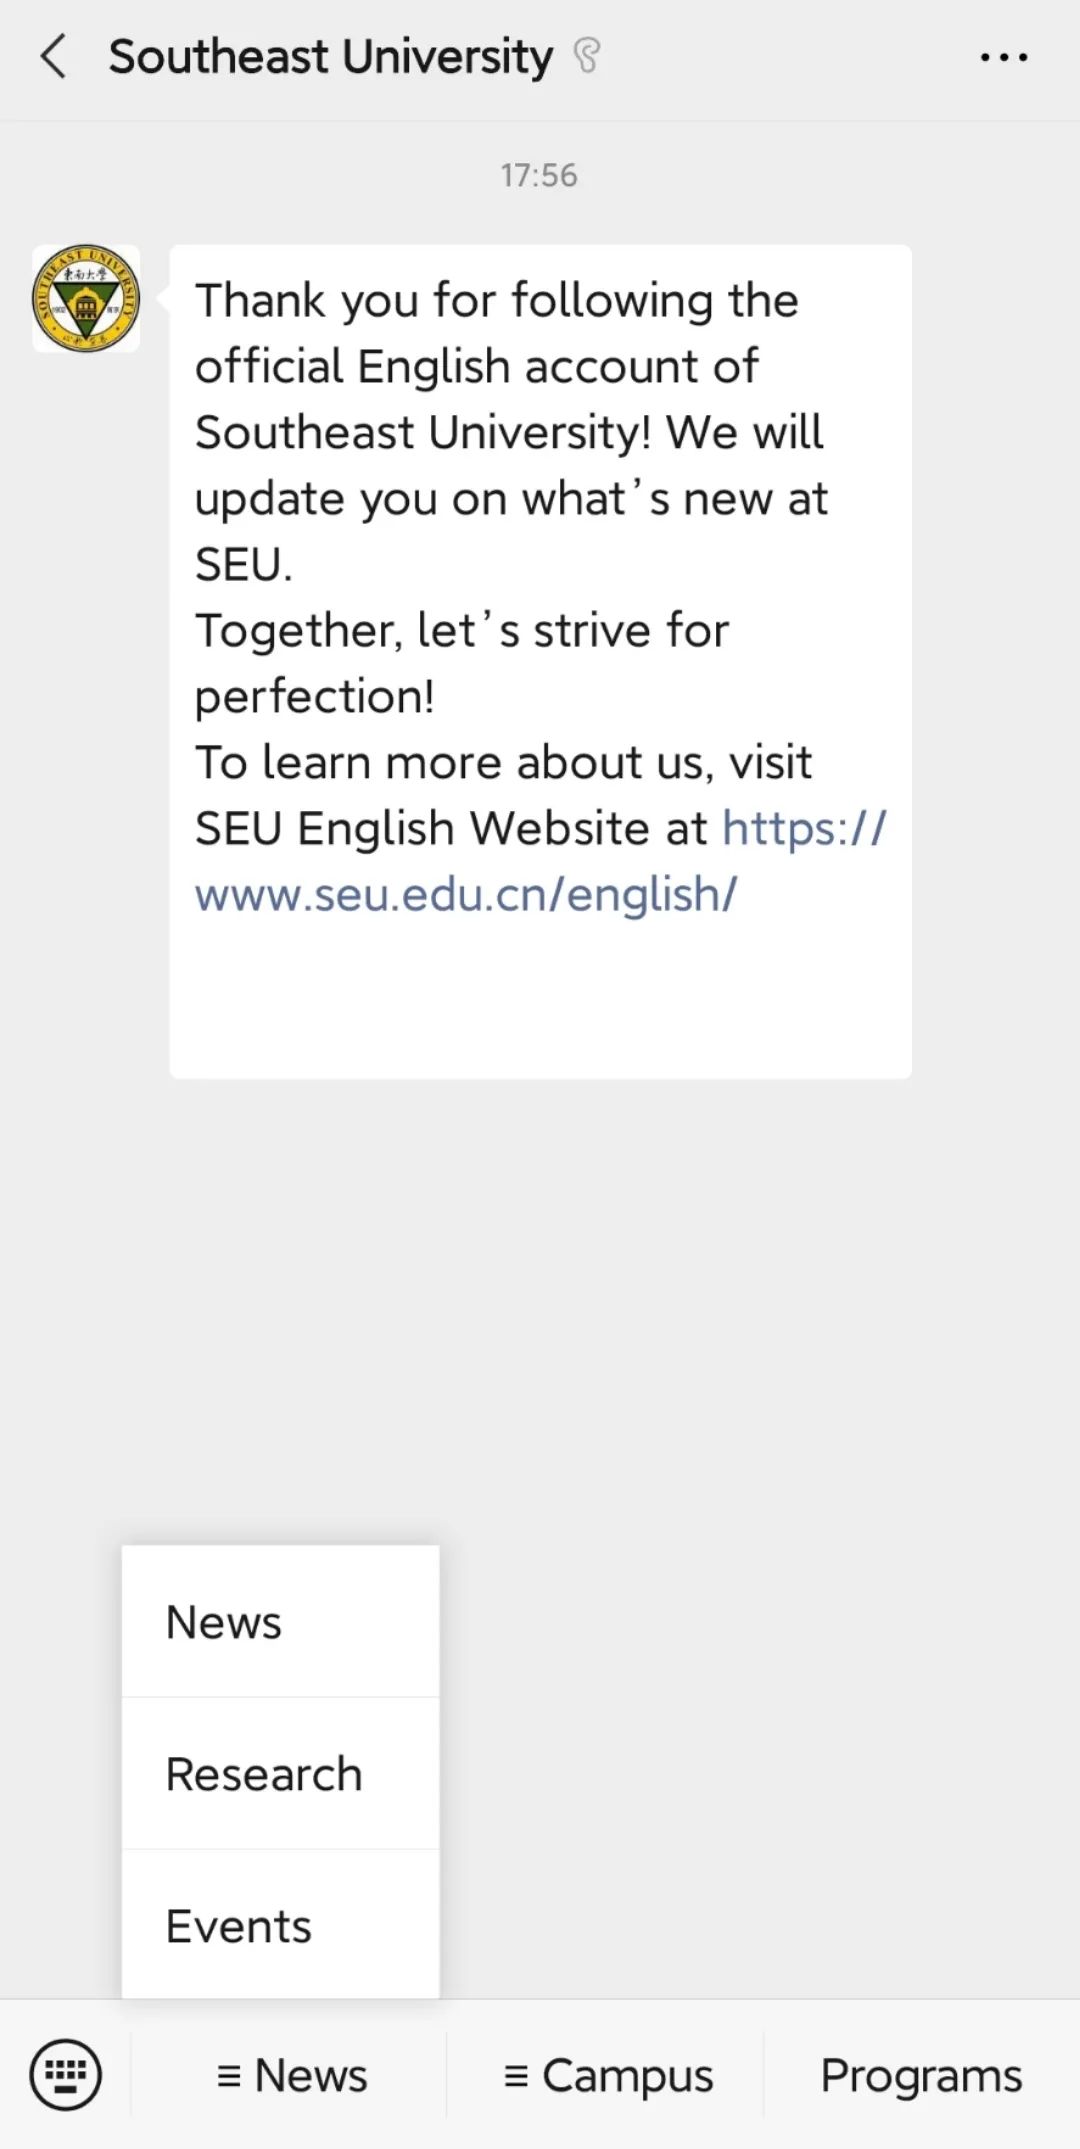1080x2149 pixels.
Task: Open the www.seu.edu.cn/english/ link
Action: 466,894
